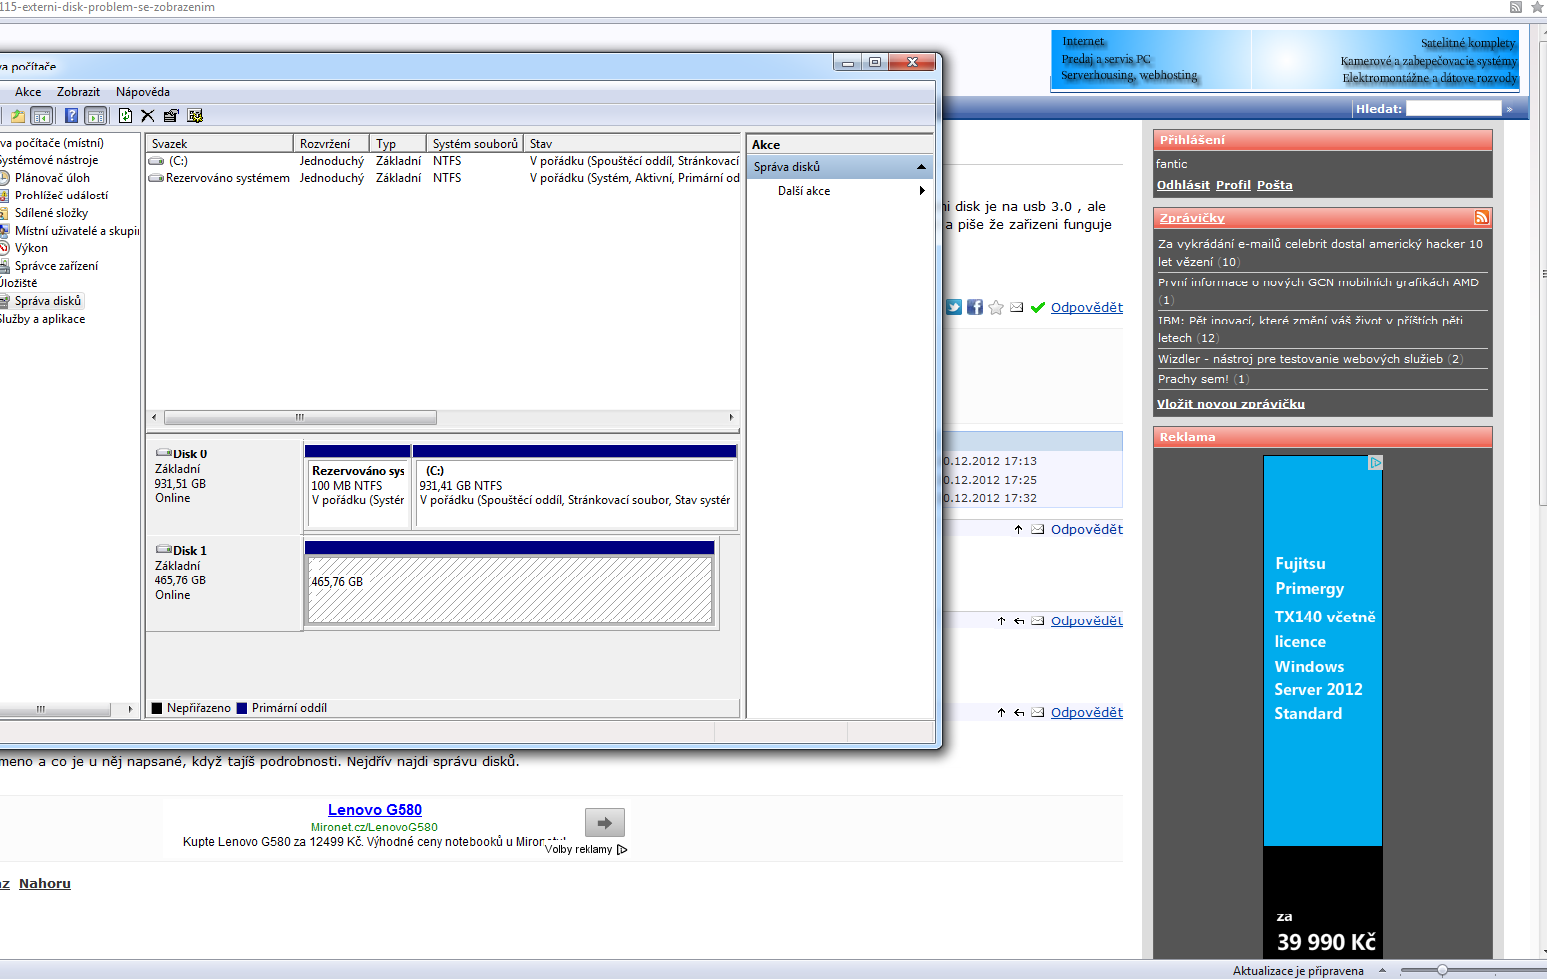Expand the Další akce submenu arrow
The width and height of the screenshot is (1547, 979).
pos(922,190)
